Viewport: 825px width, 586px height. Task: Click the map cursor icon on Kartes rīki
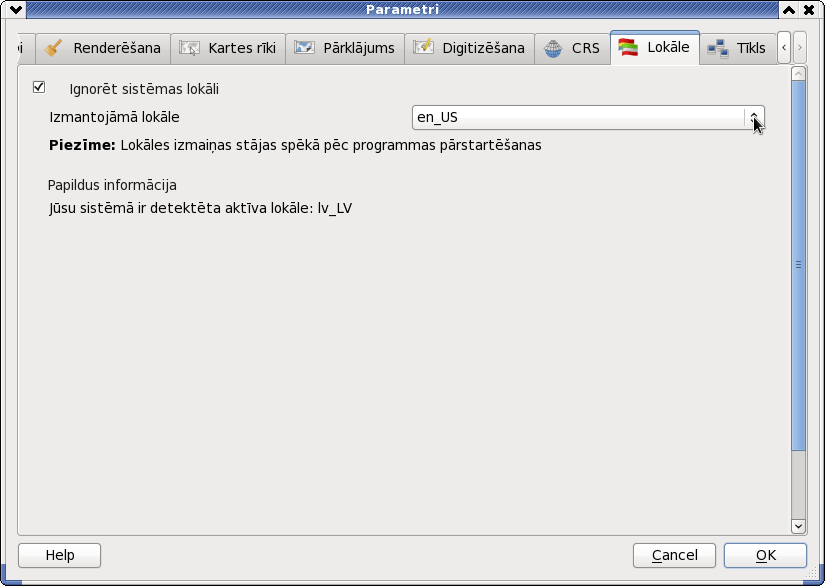189,48
